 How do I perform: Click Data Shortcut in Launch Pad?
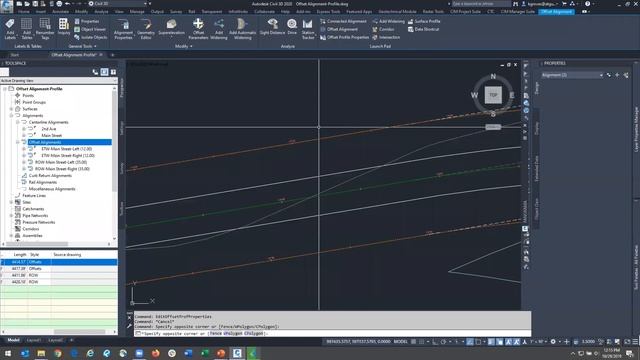423,29
